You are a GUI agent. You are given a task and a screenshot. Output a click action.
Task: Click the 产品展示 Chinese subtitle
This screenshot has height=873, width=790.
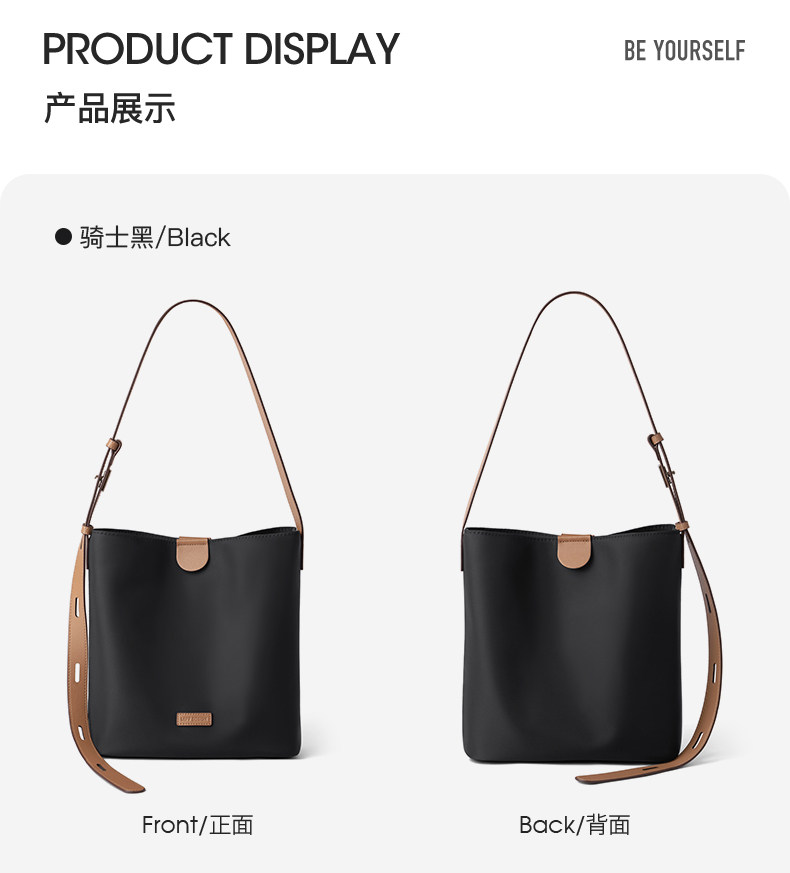point(110,108)
